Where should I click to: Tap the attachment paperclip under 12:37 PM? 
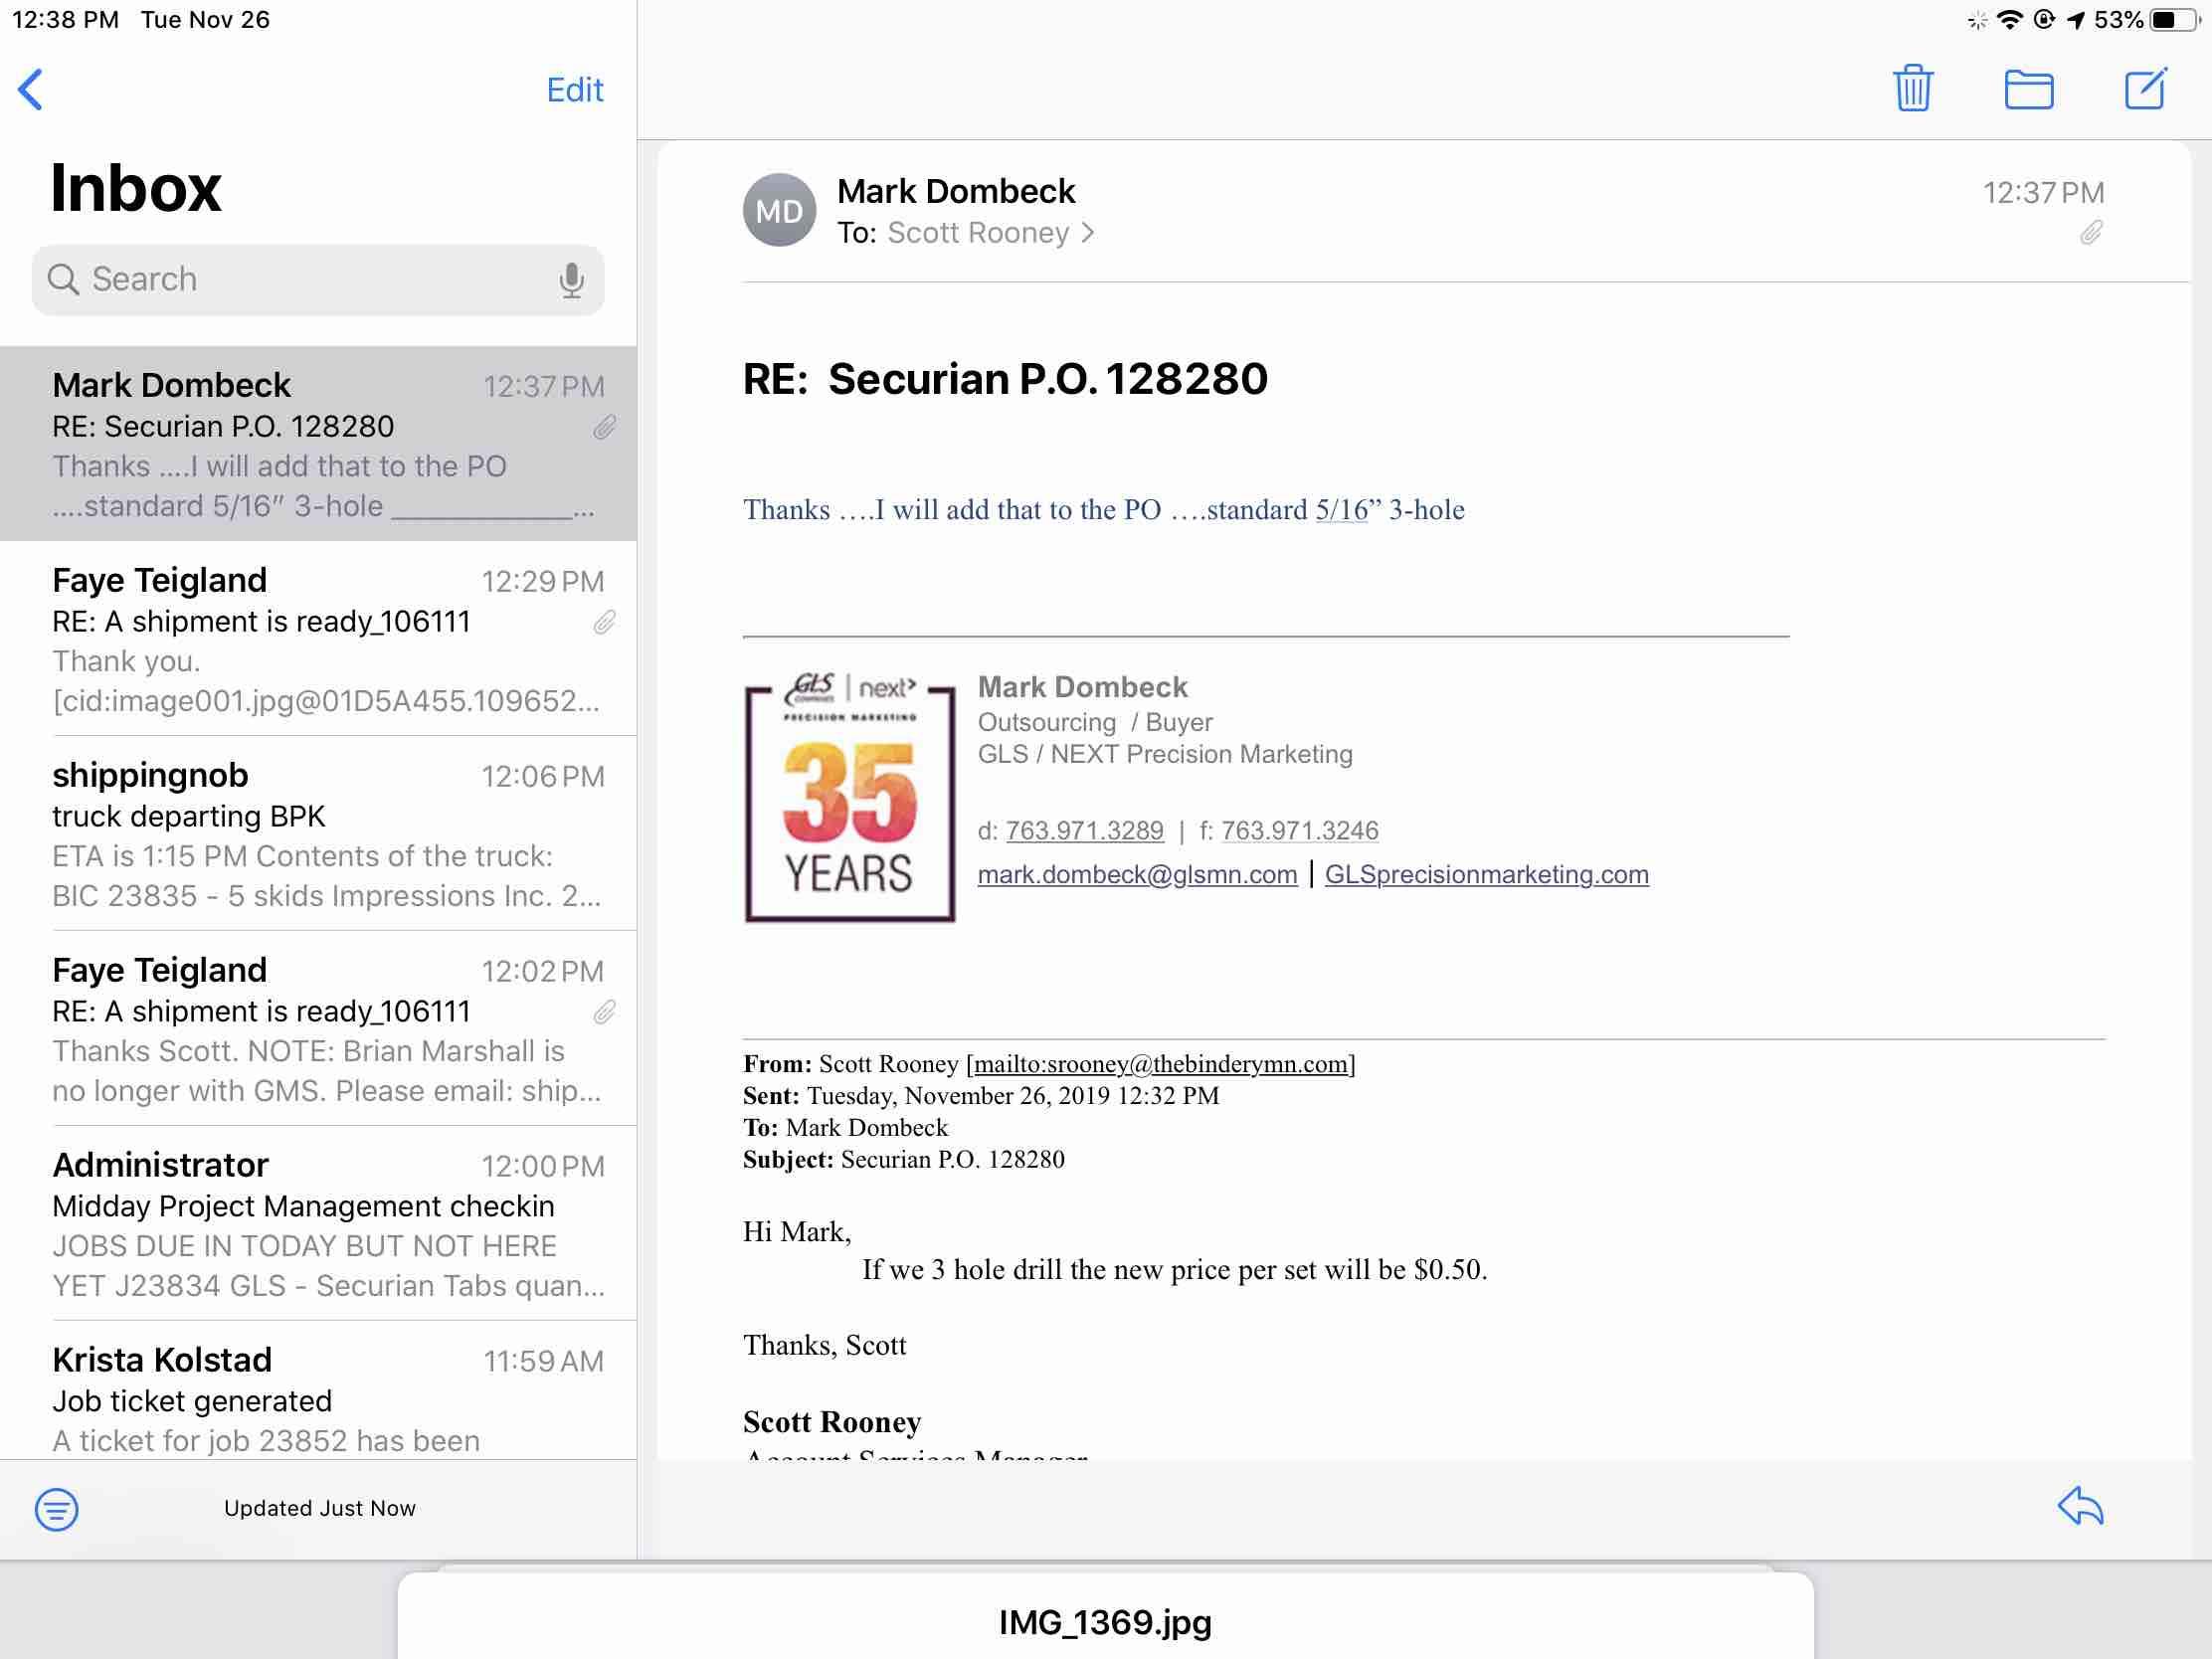[2091, 233]
